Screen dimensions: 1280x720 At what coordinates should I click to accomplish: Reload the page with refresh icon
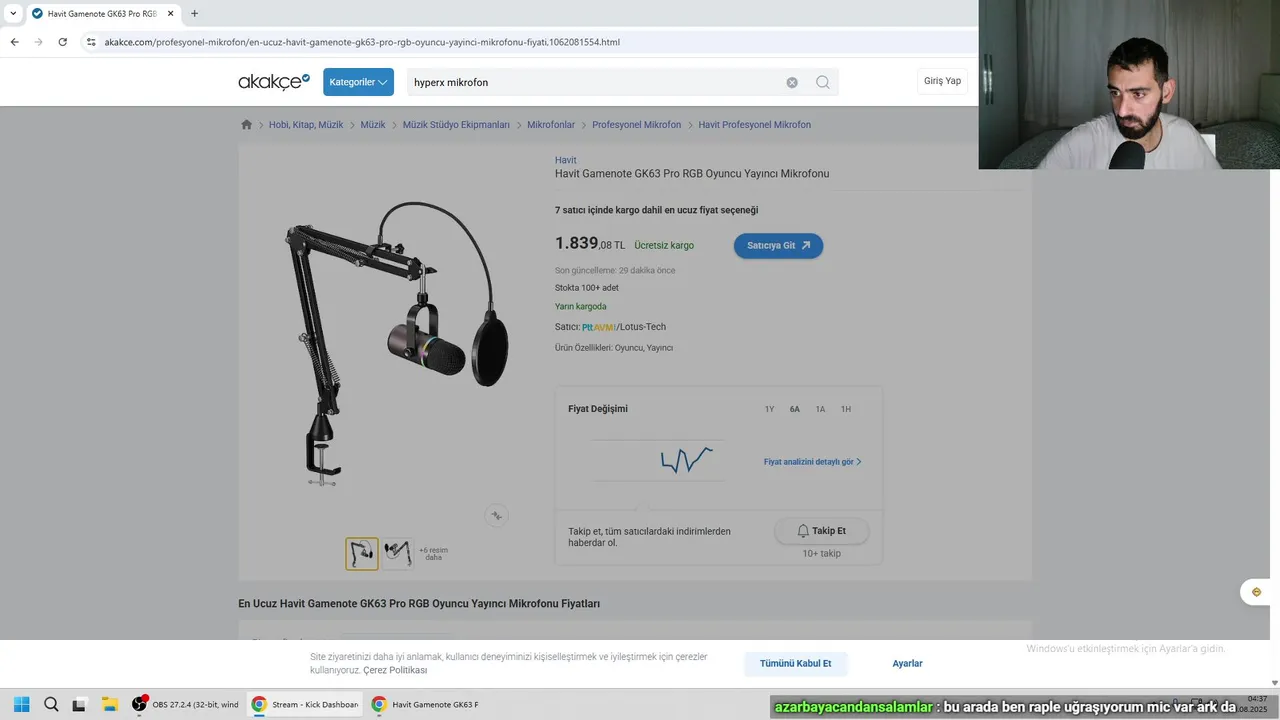(x=62, y=42)
